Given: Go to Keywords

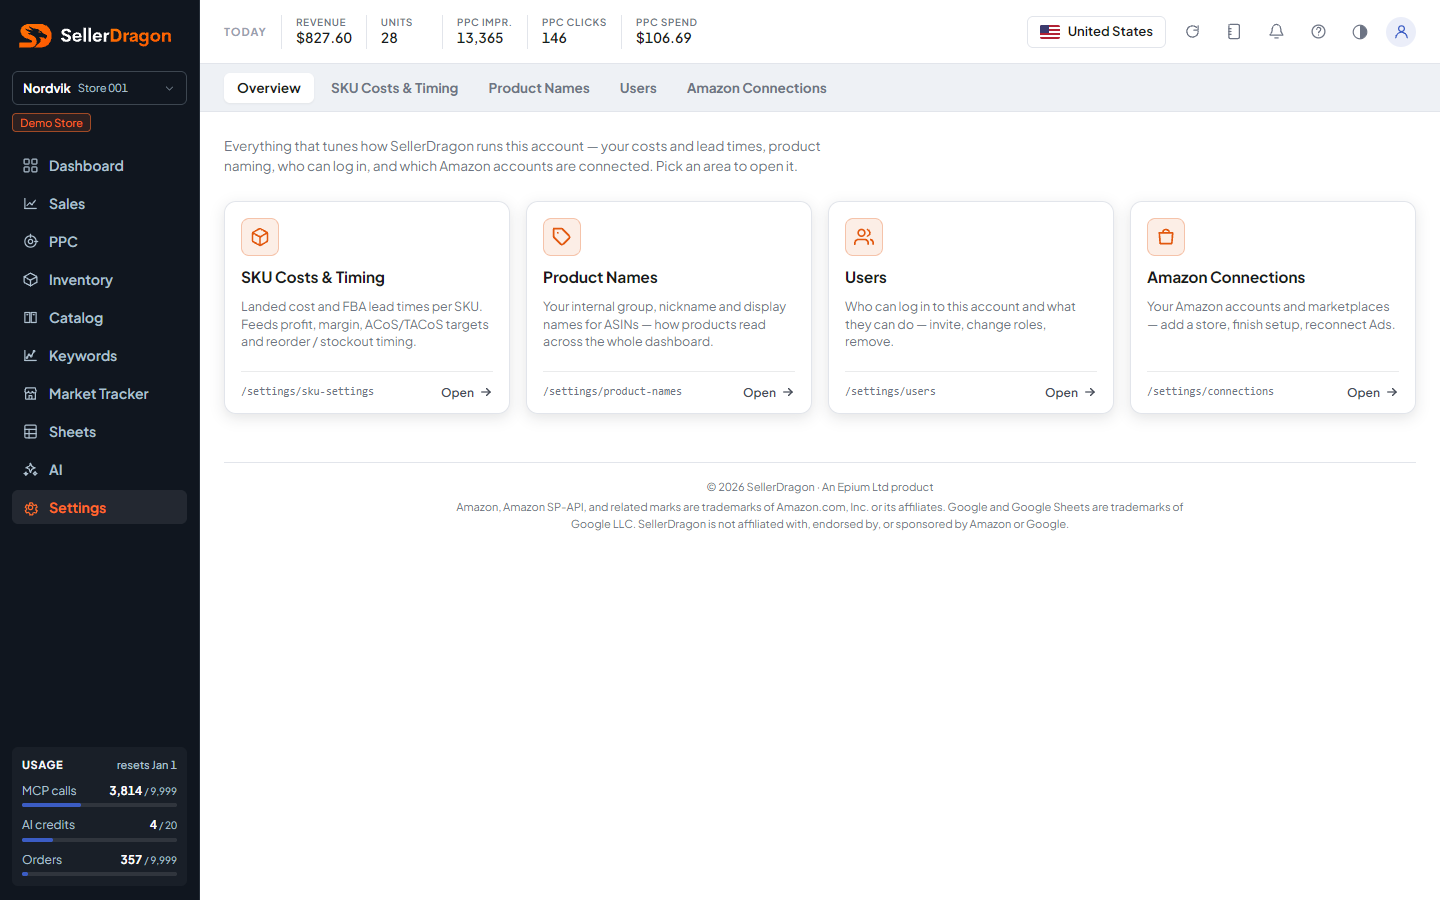Looking at the screenshot, I should click(99, 356).
